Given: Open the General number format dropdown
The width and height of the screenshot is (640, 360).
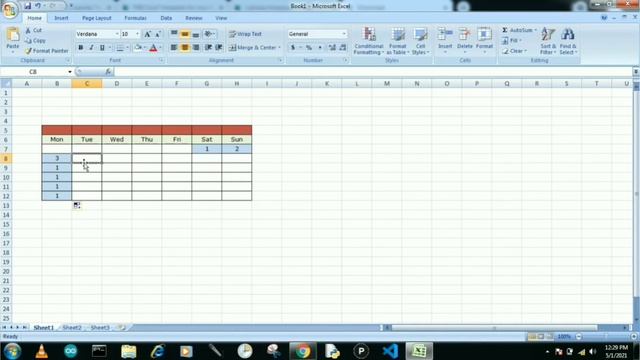Looking at the screenshot, I should click(x=344, y=34).
